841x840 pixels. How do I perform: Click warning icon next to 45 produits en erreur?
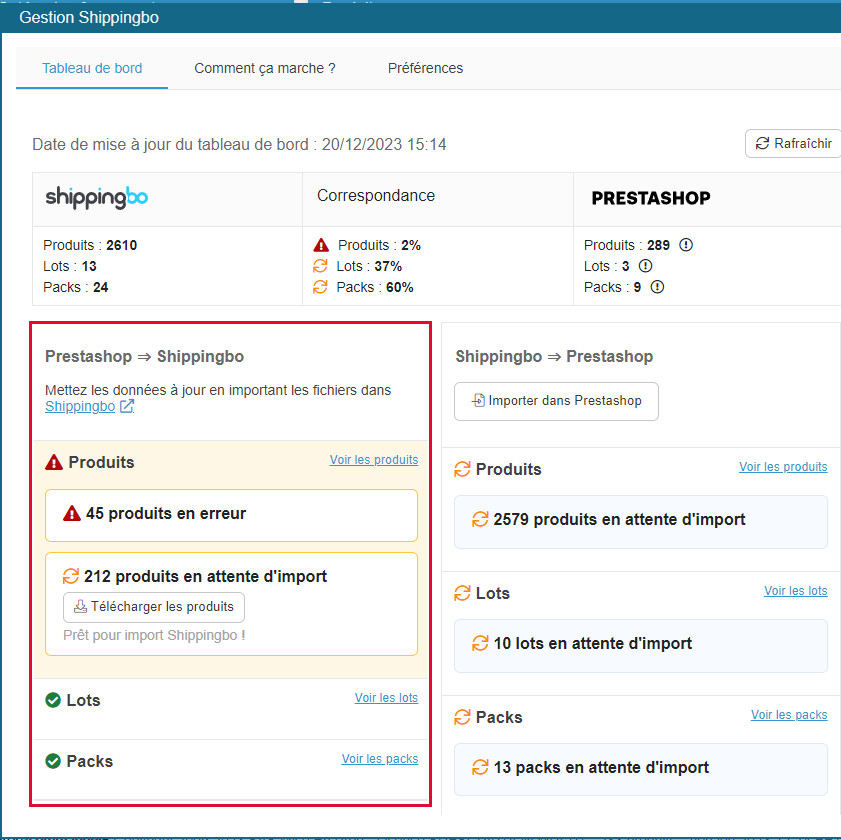(x=72, y=513)
